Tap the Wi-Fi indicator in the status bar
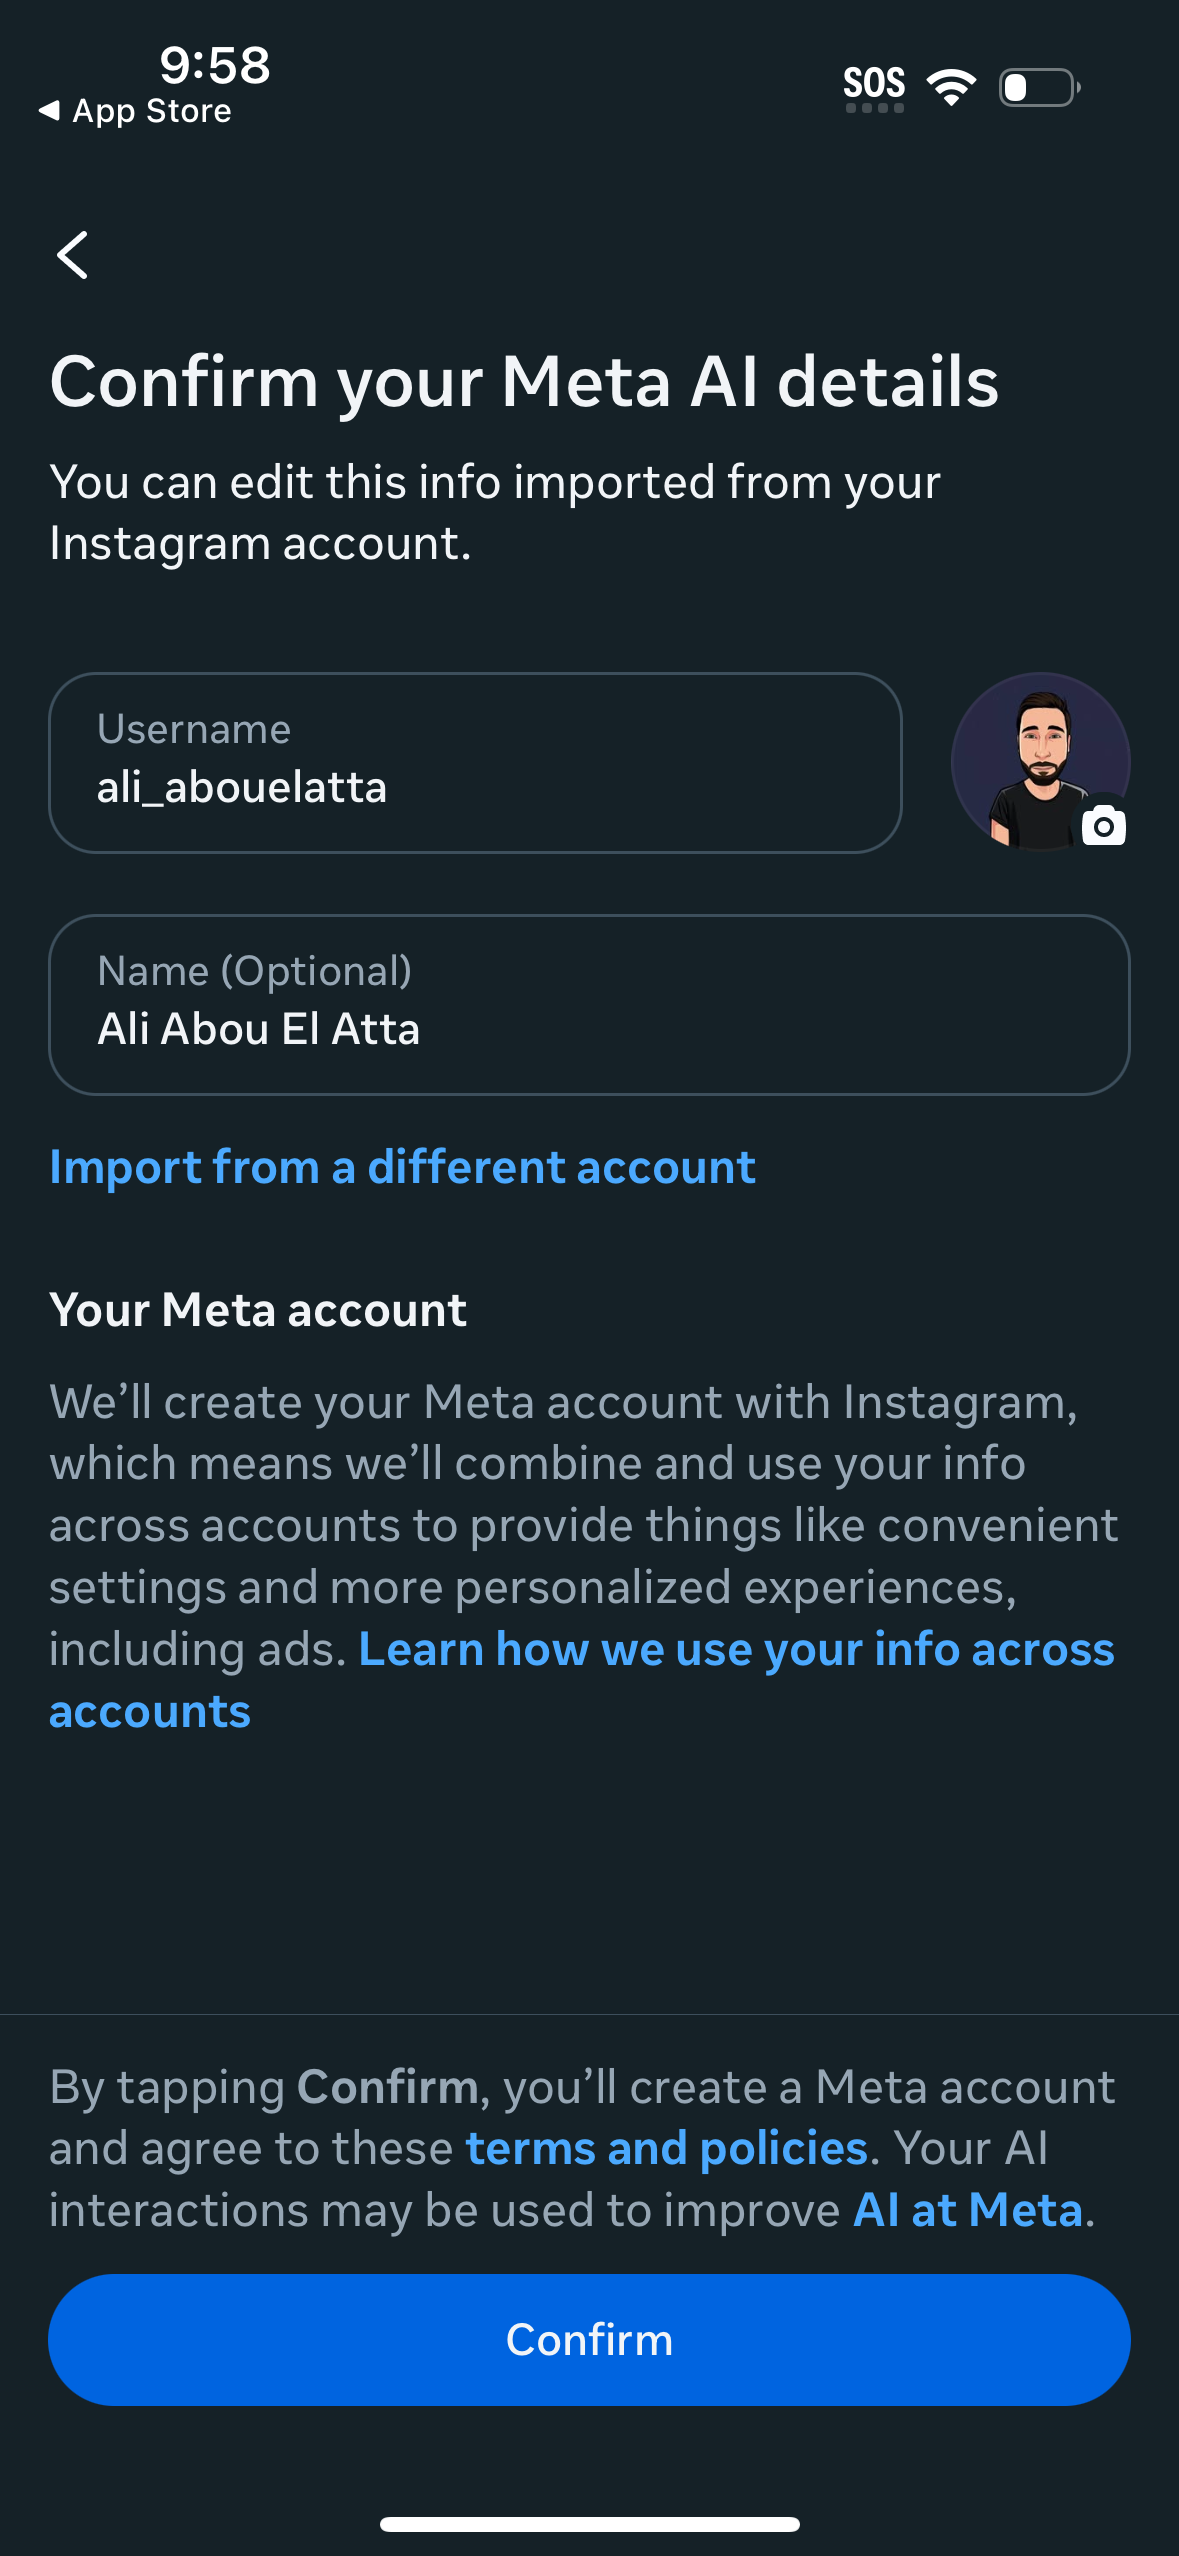The height and width of the screenshot is (2556, 1179). (951, 87)
